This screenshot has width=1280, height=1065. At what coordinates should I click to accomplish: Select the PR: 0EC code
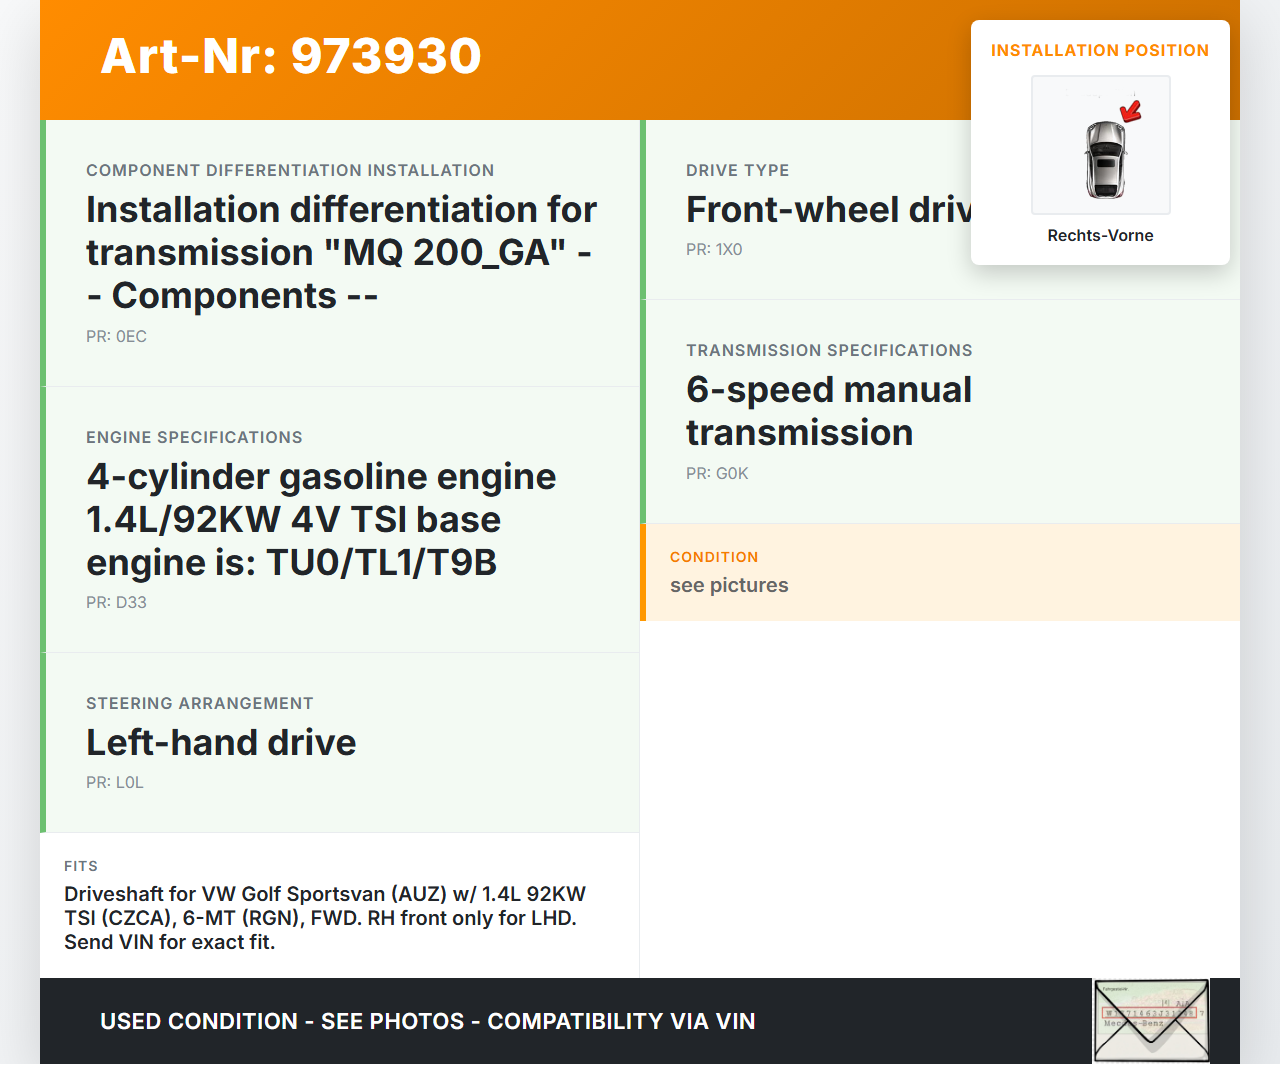click(116, 336)
